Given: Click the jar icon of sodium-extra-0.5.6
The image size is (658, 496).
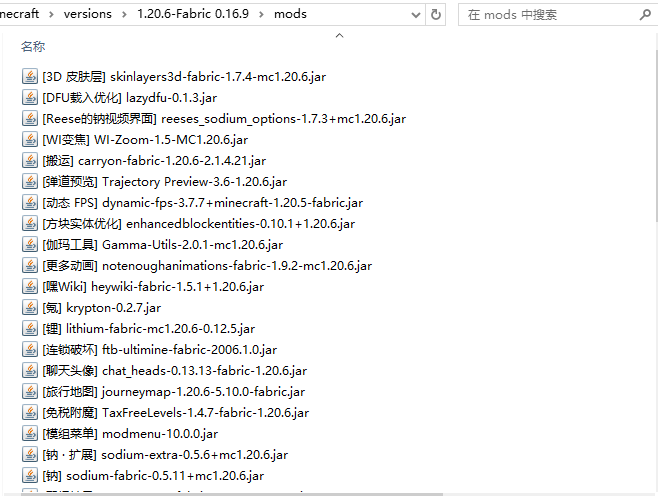Looking at the screenshot, I should [29, 454].
